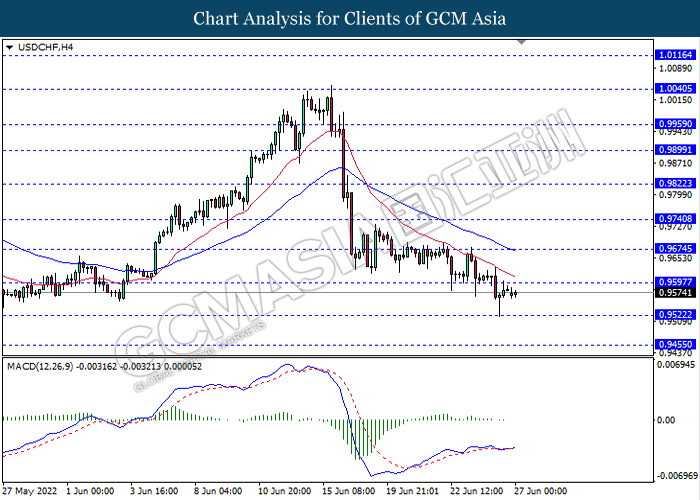
Task: Click the MACD(12,26,9) indicator label
Action: [x=104, y=367]
